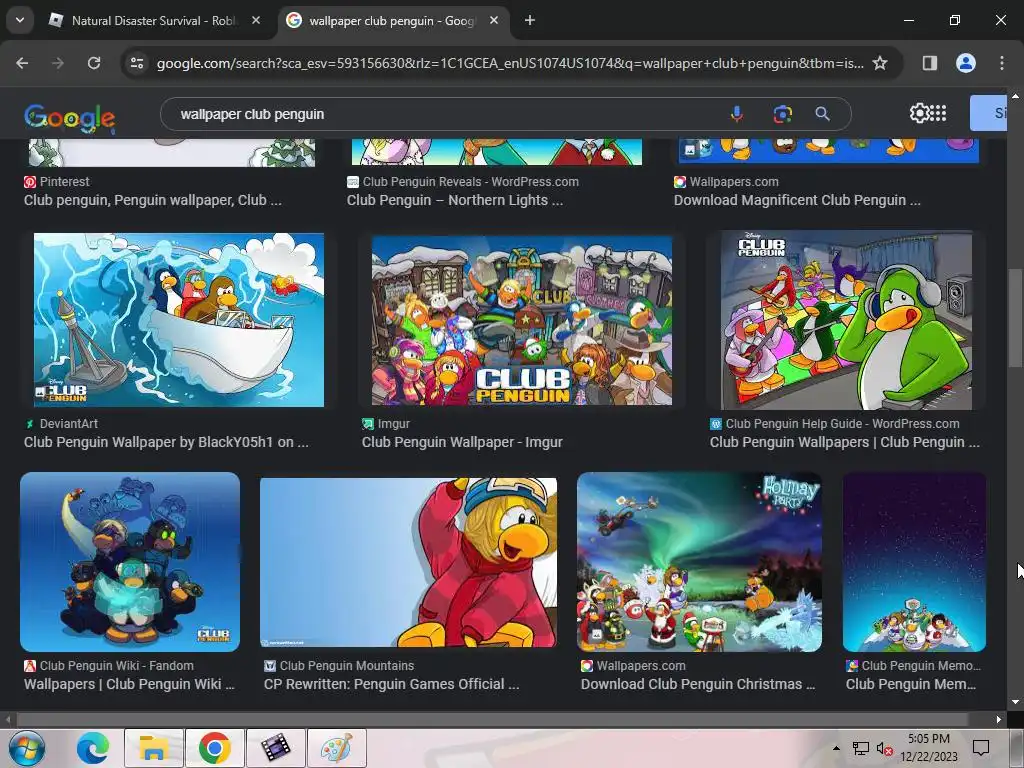Image resolution: width=1024 pixels, height=768 pixels.
Task: Click the Pinterest source favicon
Action: [x=29, y=182]
